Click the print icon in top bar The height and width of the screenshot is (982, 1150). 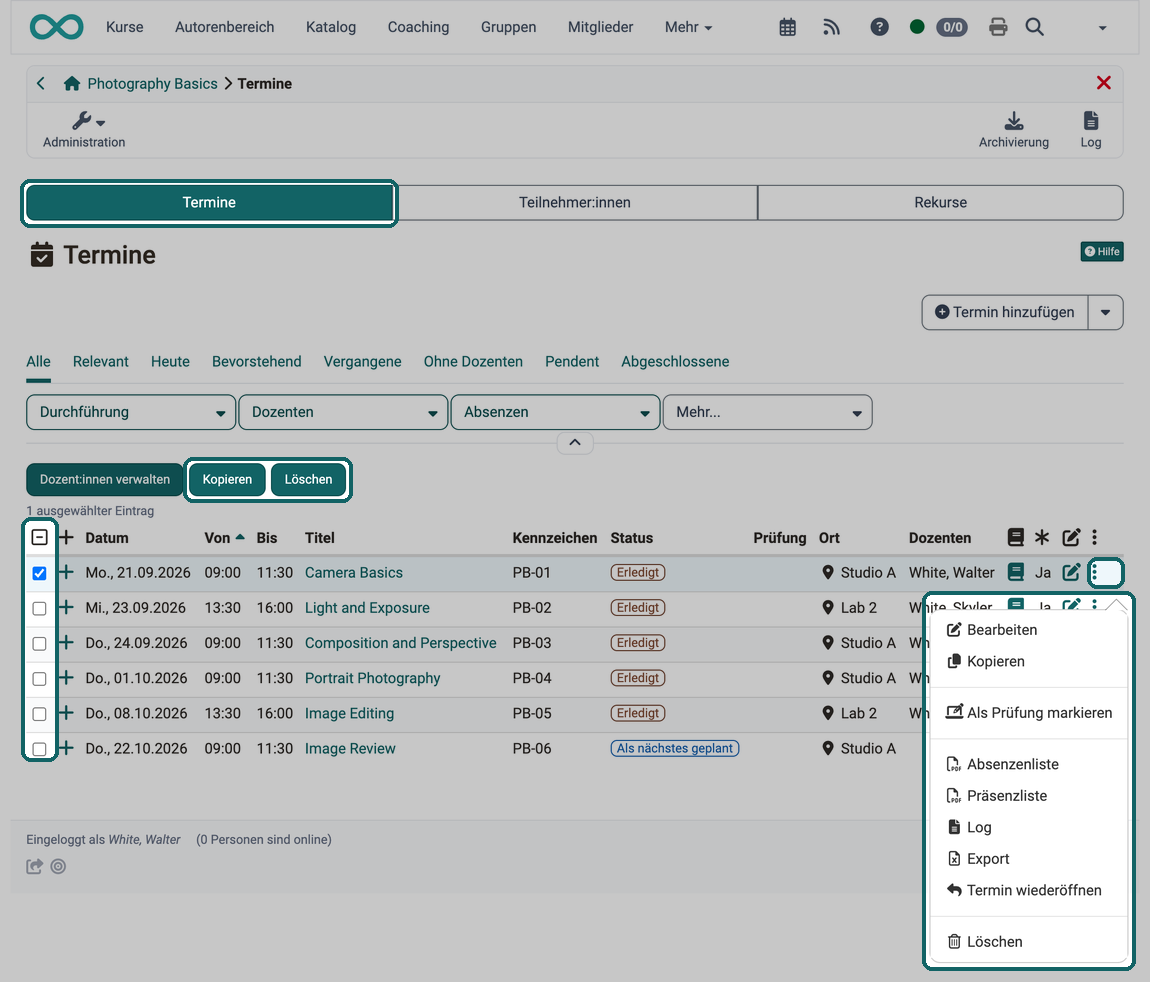[997, 27]
